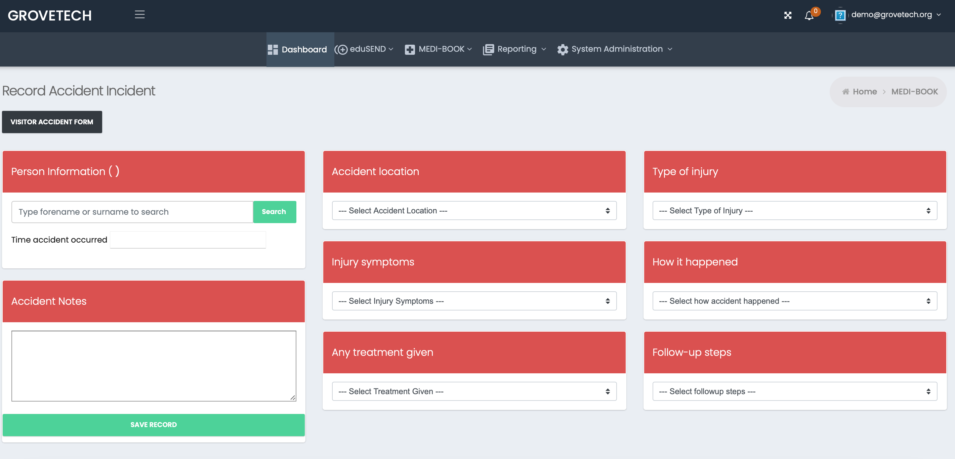
Task: Click the user avatar icon
Action: 841,15
